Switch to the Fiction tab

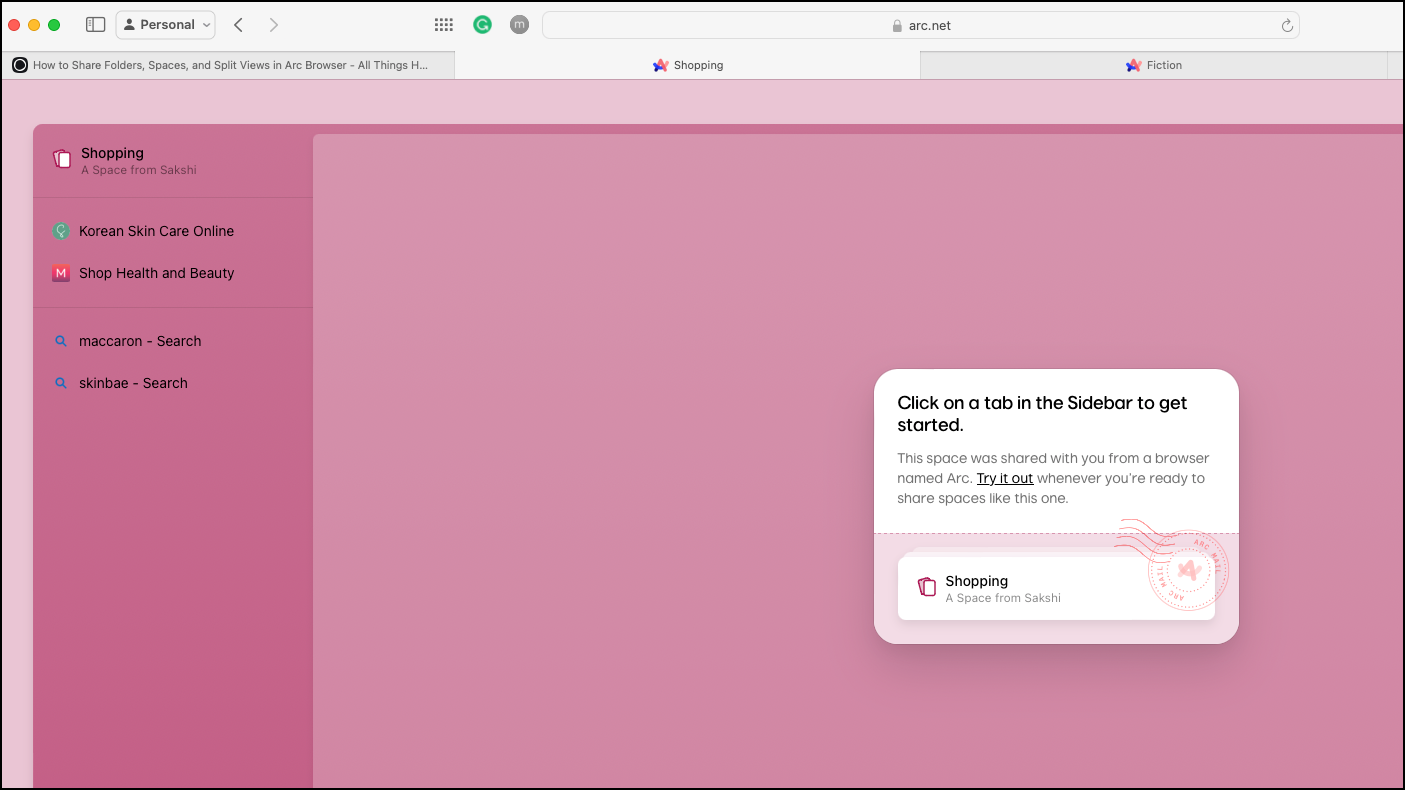[1154, 65]
